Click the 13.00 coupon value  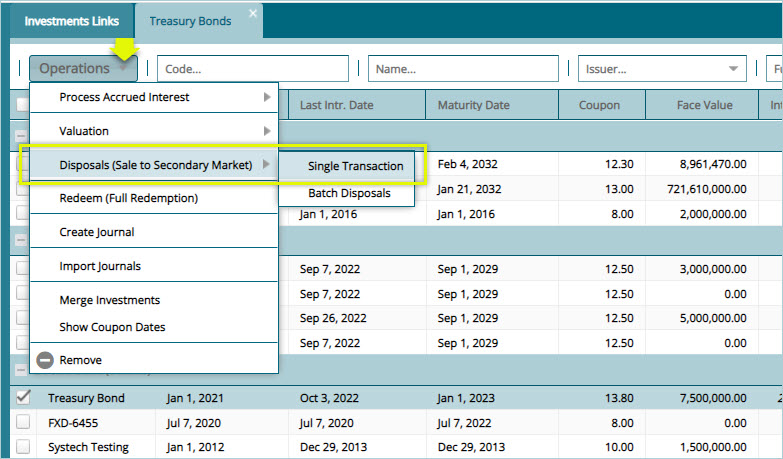click(x=619, y=189)
